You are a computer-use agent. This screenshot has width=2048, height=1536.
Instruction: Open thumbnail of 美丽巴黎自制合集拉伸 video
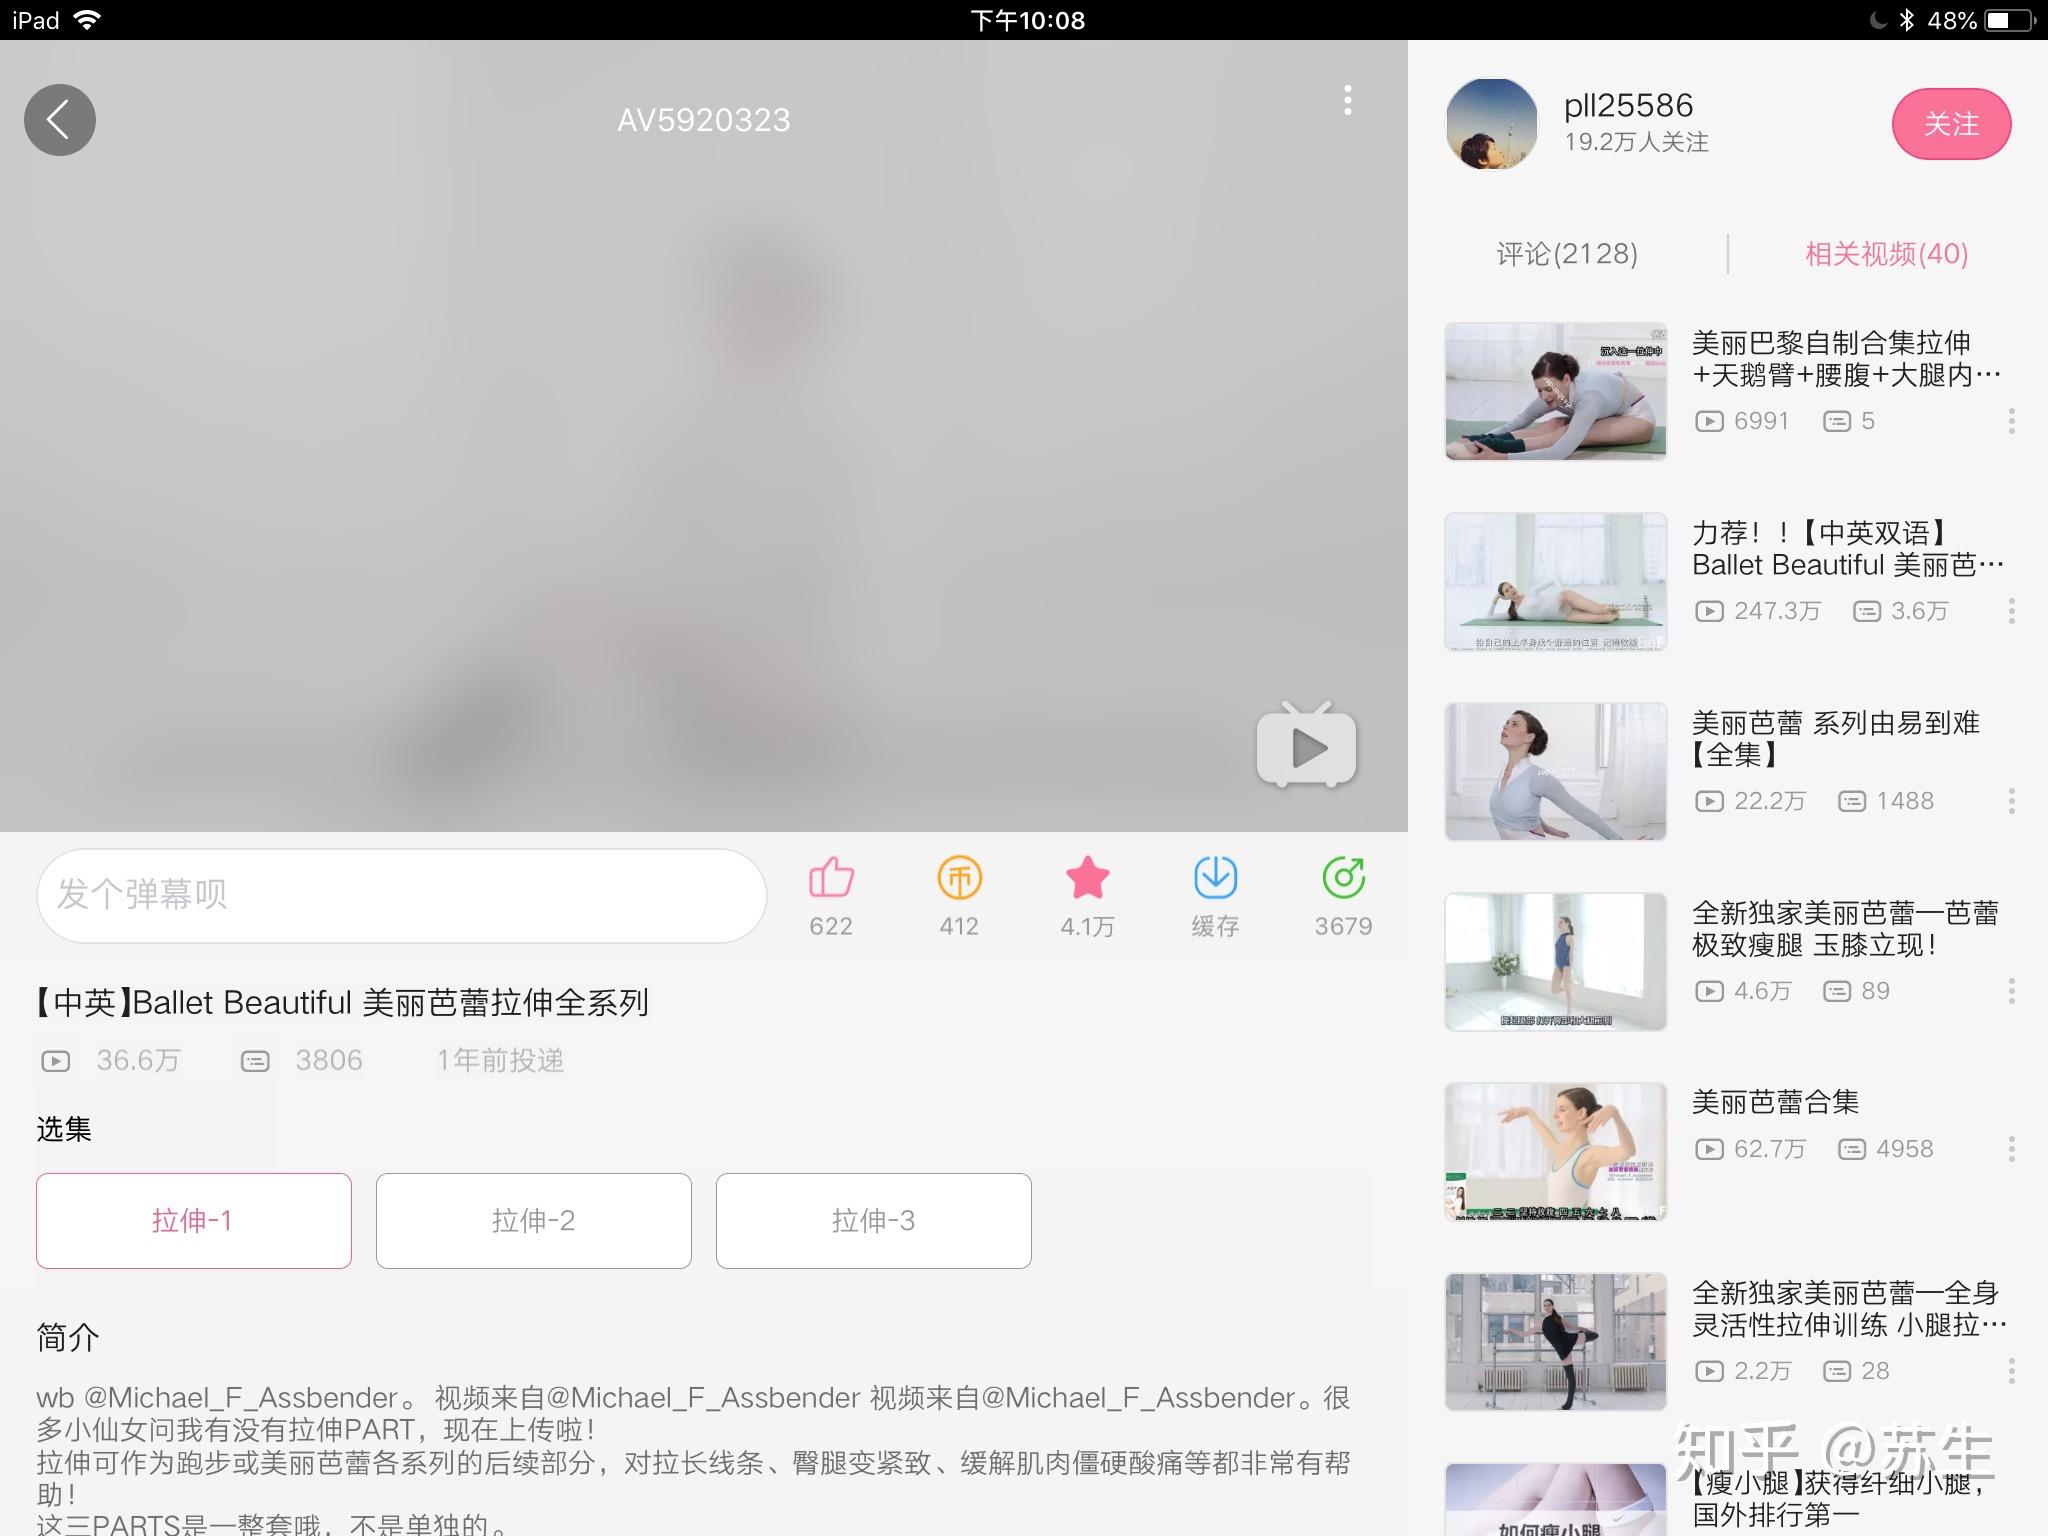point(1556,391)
